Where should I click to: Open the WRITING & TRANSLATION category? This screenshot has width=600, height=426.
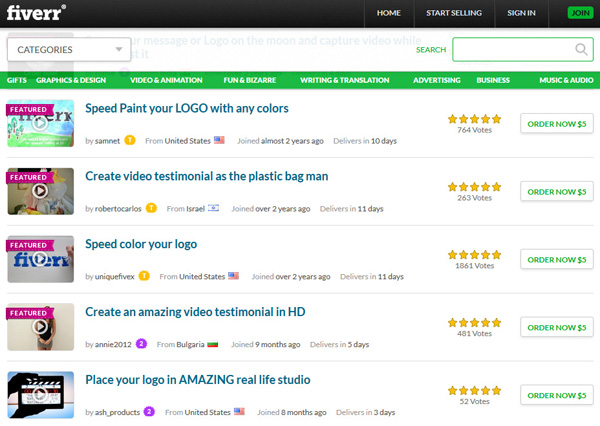(x=344, y=80)
